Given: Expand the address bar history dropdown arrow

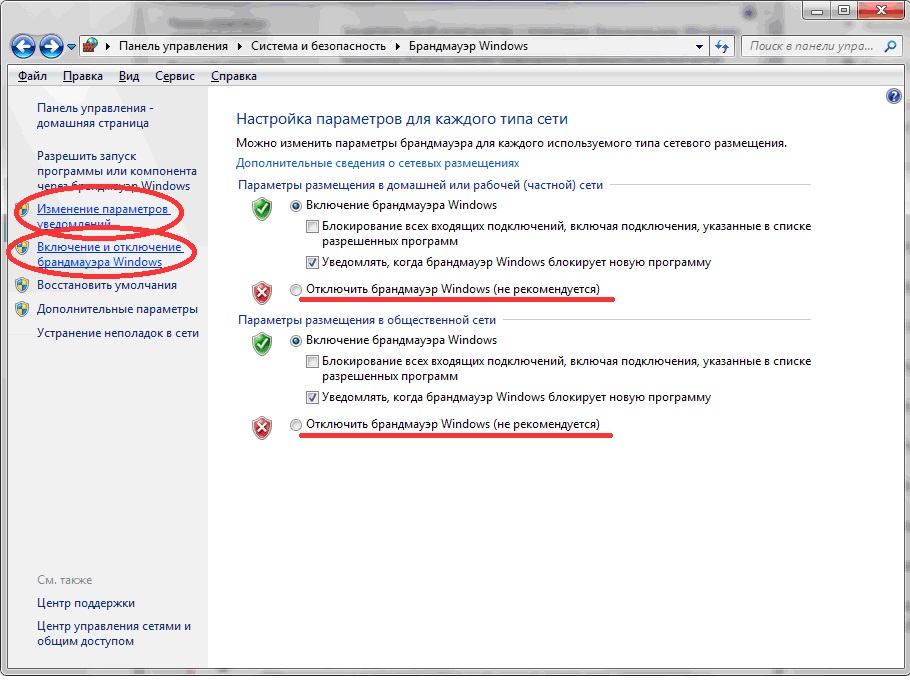Looking at the screenshot, I should pos(698,46).
